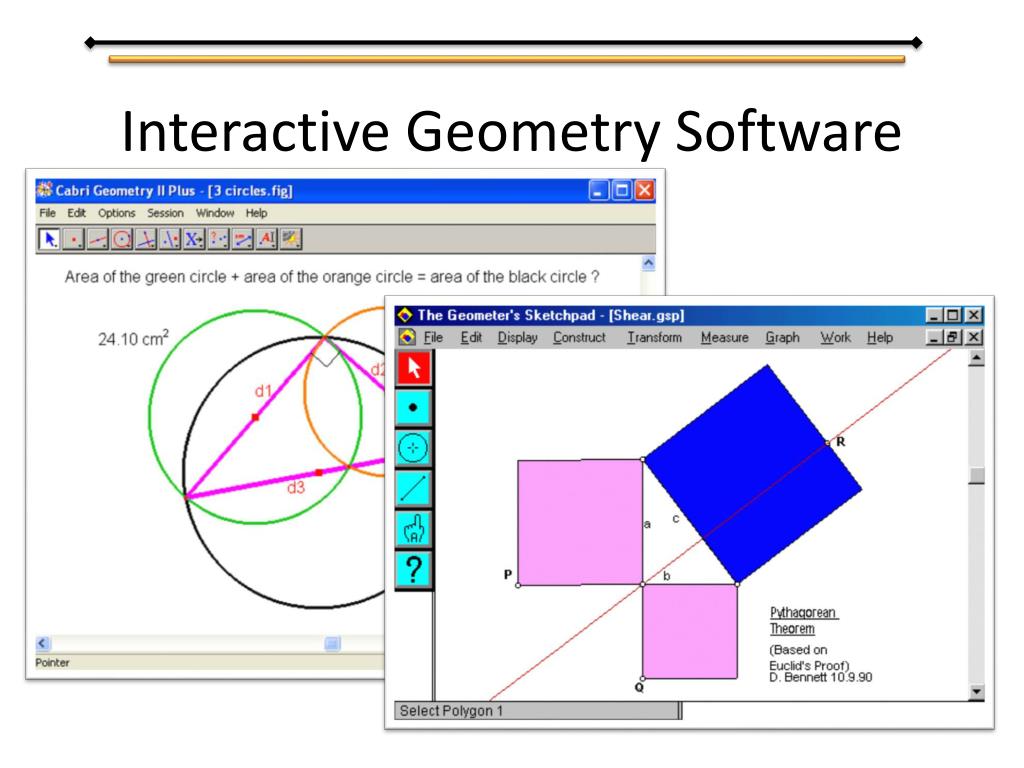Click the Cabri horizontal scrollbar left arrow
This screenshot has width=1024, height=768.
(43, 643)
